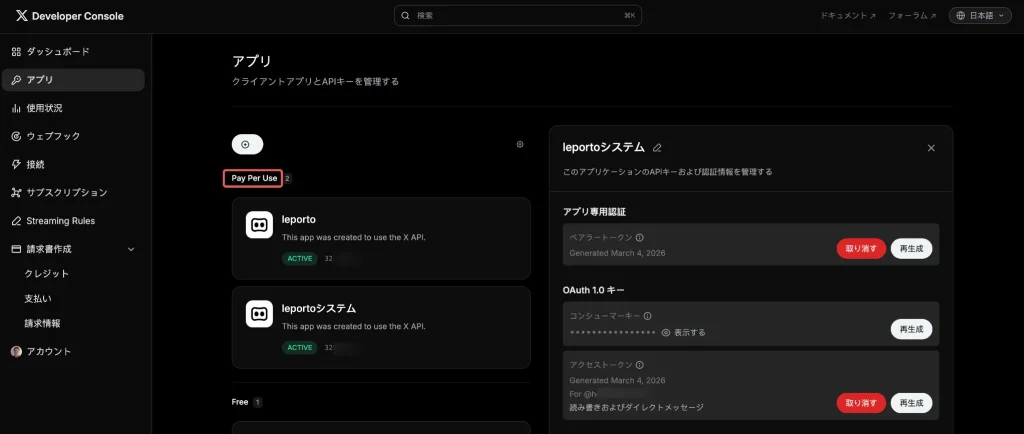This screenshot has width=1024, height=434.
Task: Click the leporto app icon thumbnail
Action: 259,225
